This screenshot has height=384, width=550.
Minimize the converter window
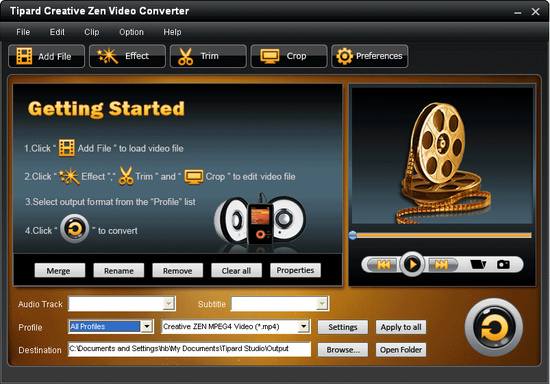point(518,13)
